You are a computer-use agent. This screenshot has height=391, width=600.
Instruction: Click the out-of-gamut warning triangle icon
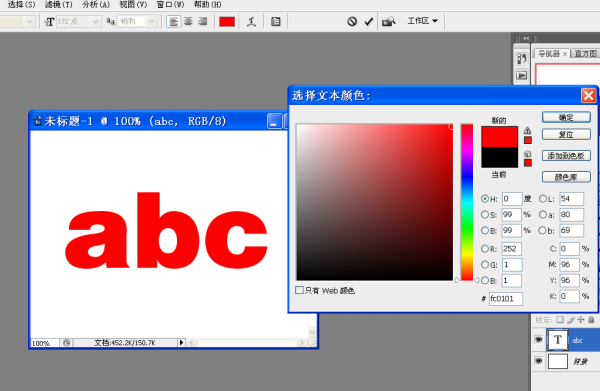tap(528, 130)
